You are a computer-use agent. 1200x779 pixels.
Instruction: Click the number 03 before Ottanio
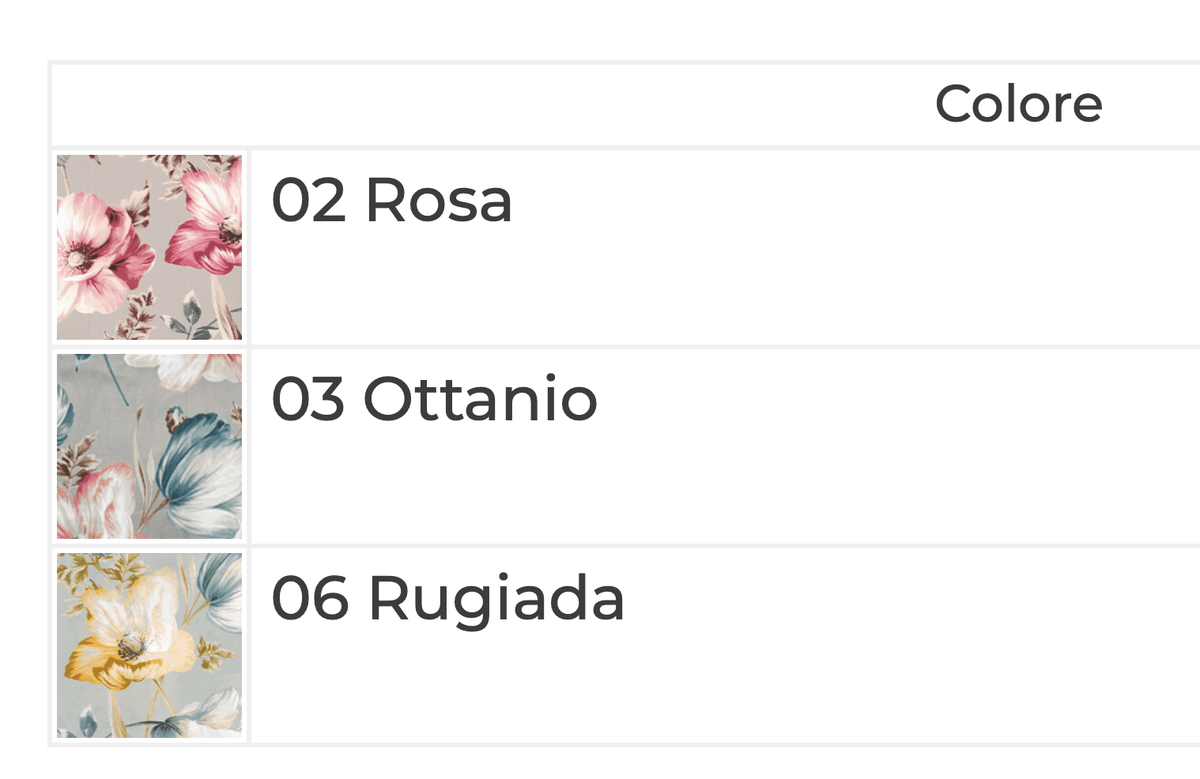coord(309,399)
